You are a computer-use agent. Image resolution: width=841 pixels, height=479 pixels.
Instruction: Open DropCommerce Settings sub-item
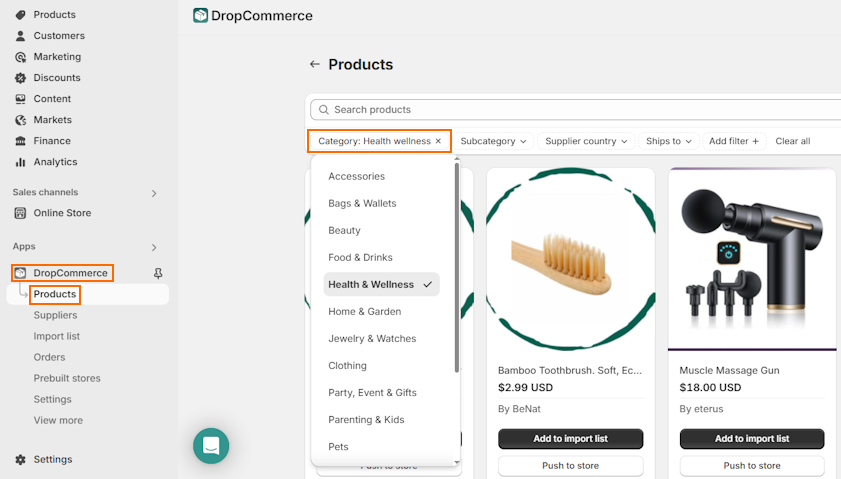(53, 400)
